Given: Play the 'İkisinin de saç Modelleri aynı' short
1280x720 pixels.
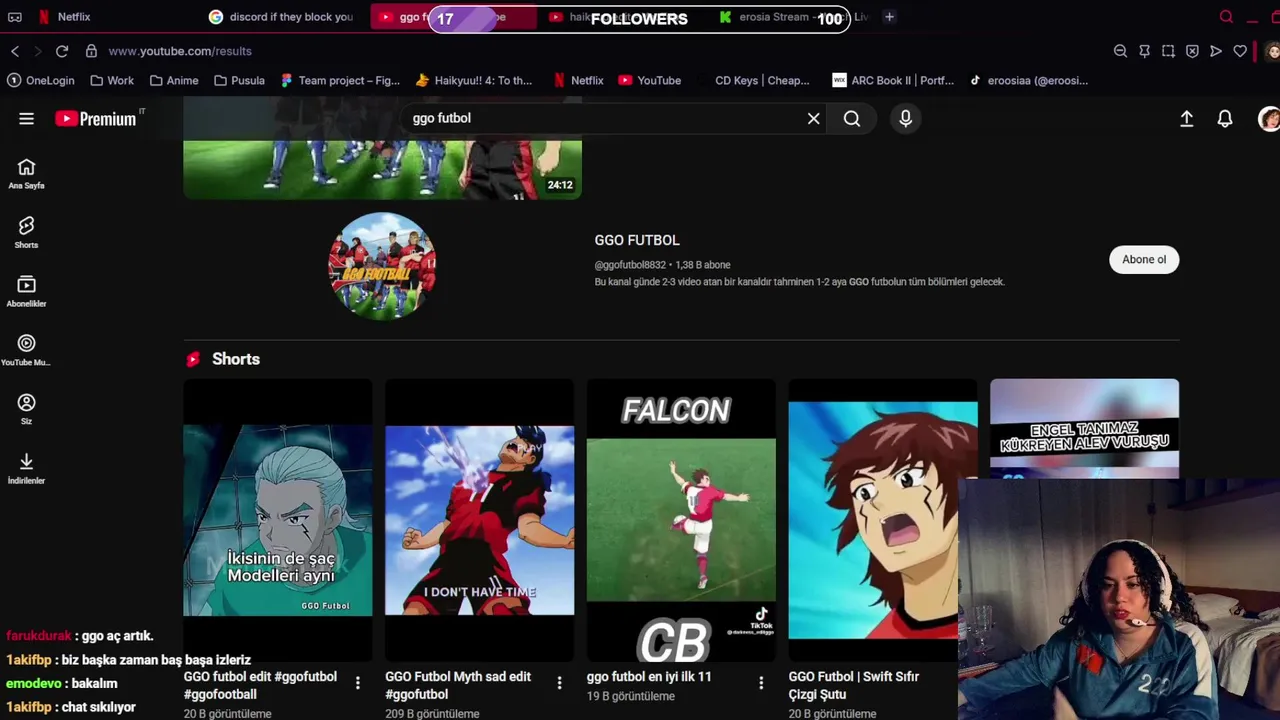Looking at the screenshot, I should pos(278,521).
